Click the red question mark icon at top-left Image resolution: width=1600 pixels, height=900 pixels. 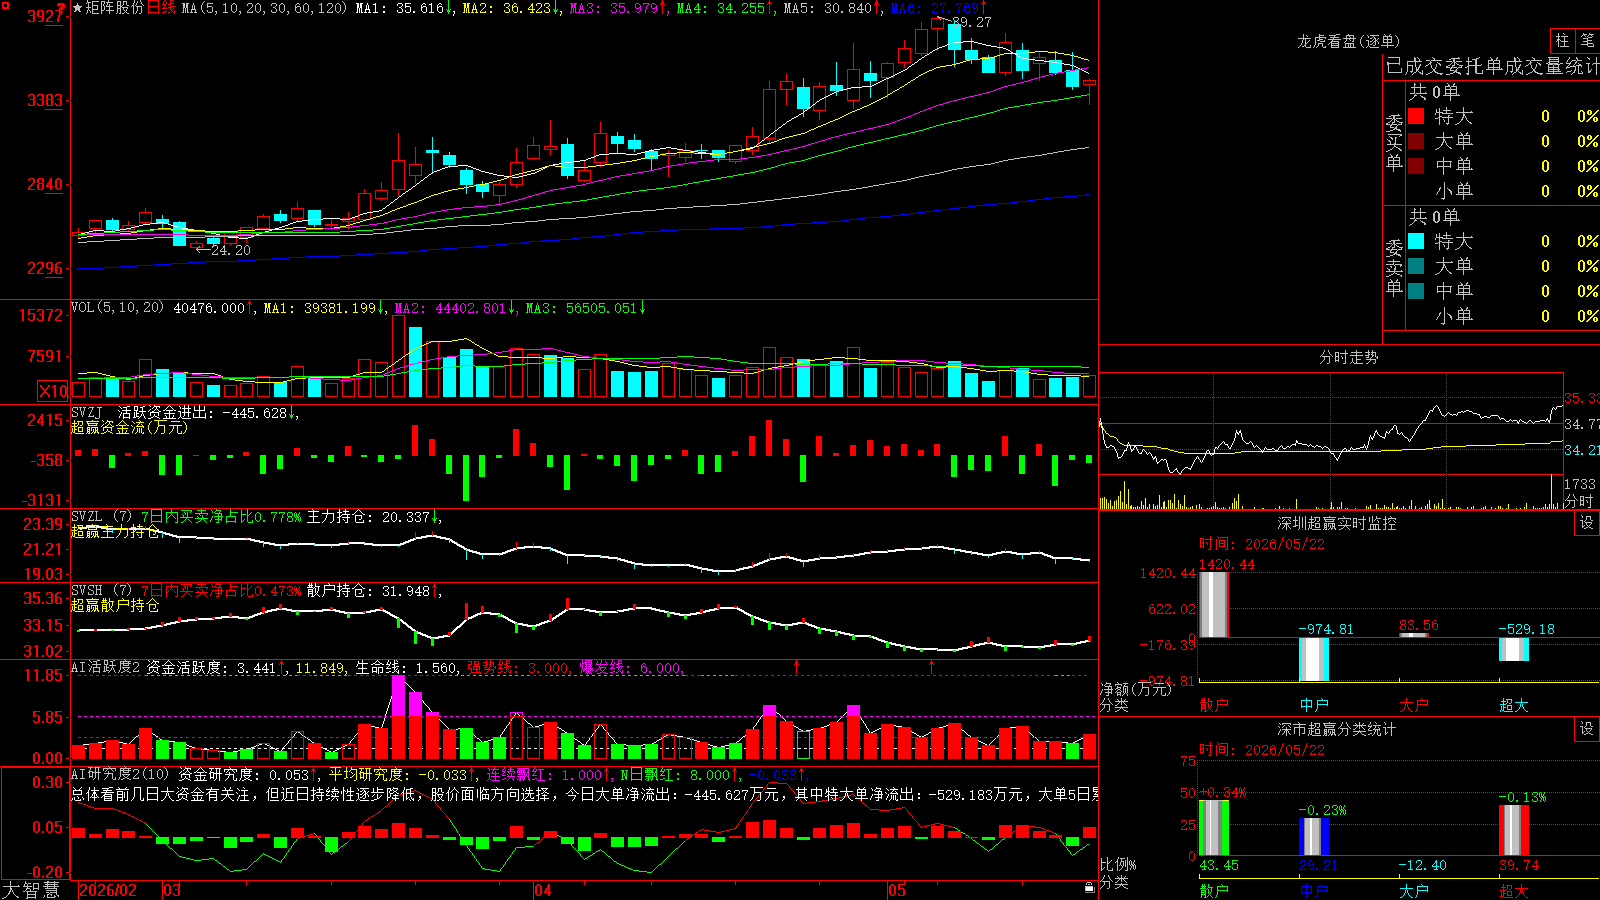coord(62,8)
